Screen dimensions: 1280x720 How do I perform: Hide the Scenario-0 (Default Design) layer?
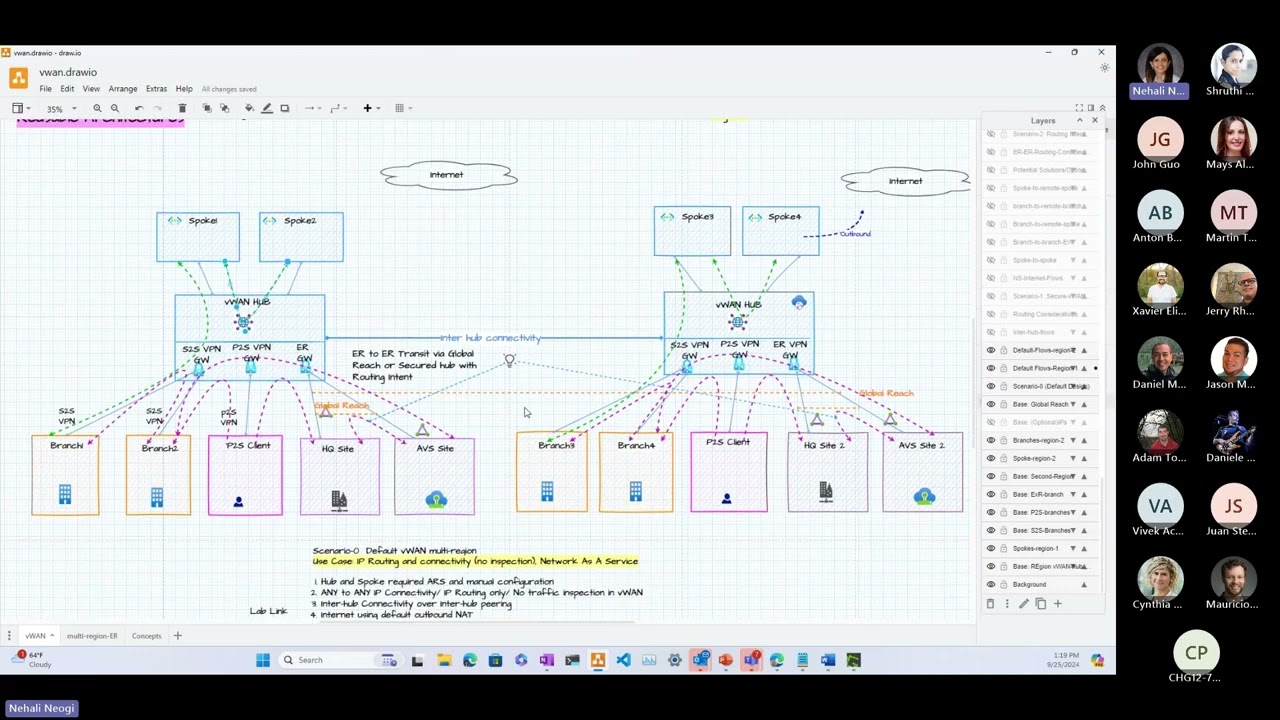coord(991,386)
